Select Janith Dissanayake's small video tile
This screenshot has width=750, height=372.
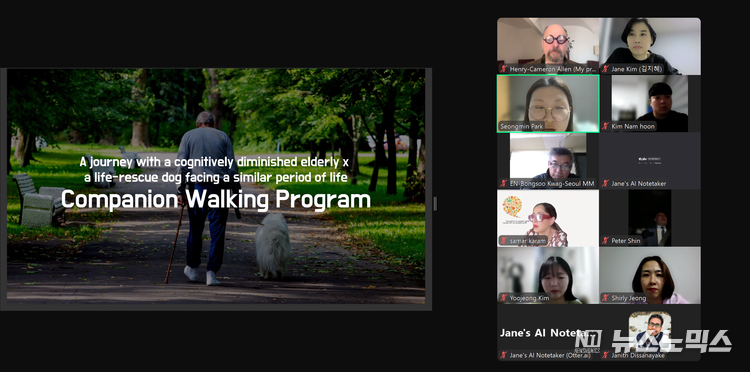[x=650, y=332]
